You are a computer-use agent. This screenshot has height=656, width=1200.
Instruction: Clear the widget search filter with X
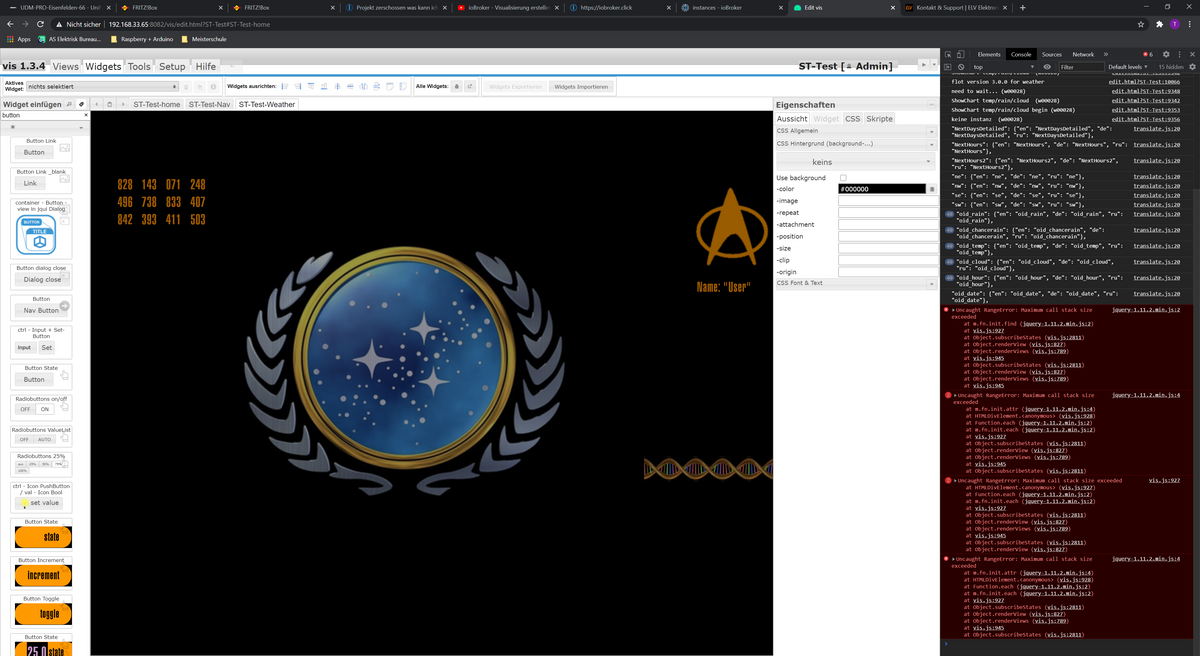84,115
